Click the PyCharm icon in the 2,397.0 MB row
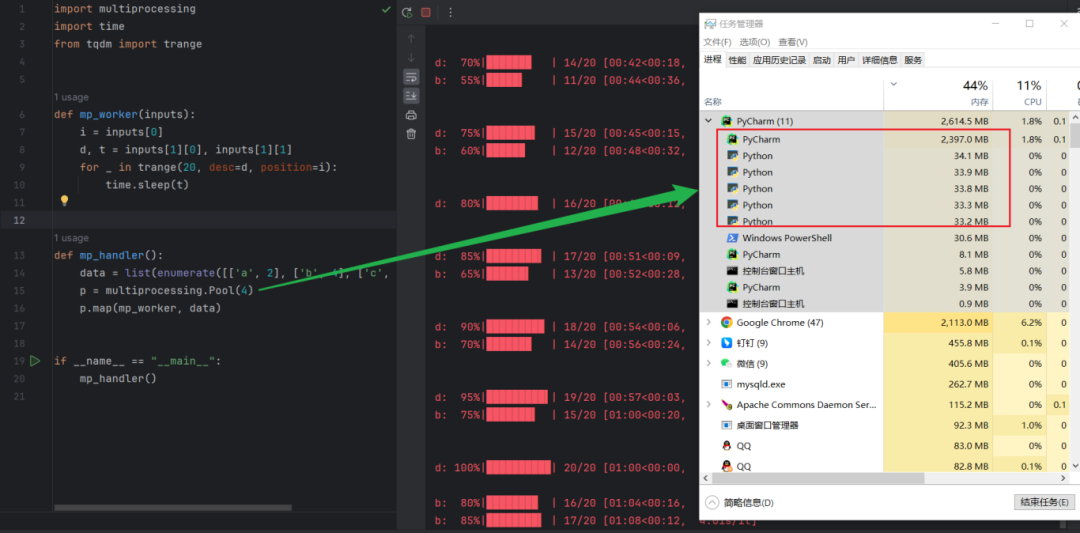Viewport: 1080px width, 533px height. pos(732,139)
